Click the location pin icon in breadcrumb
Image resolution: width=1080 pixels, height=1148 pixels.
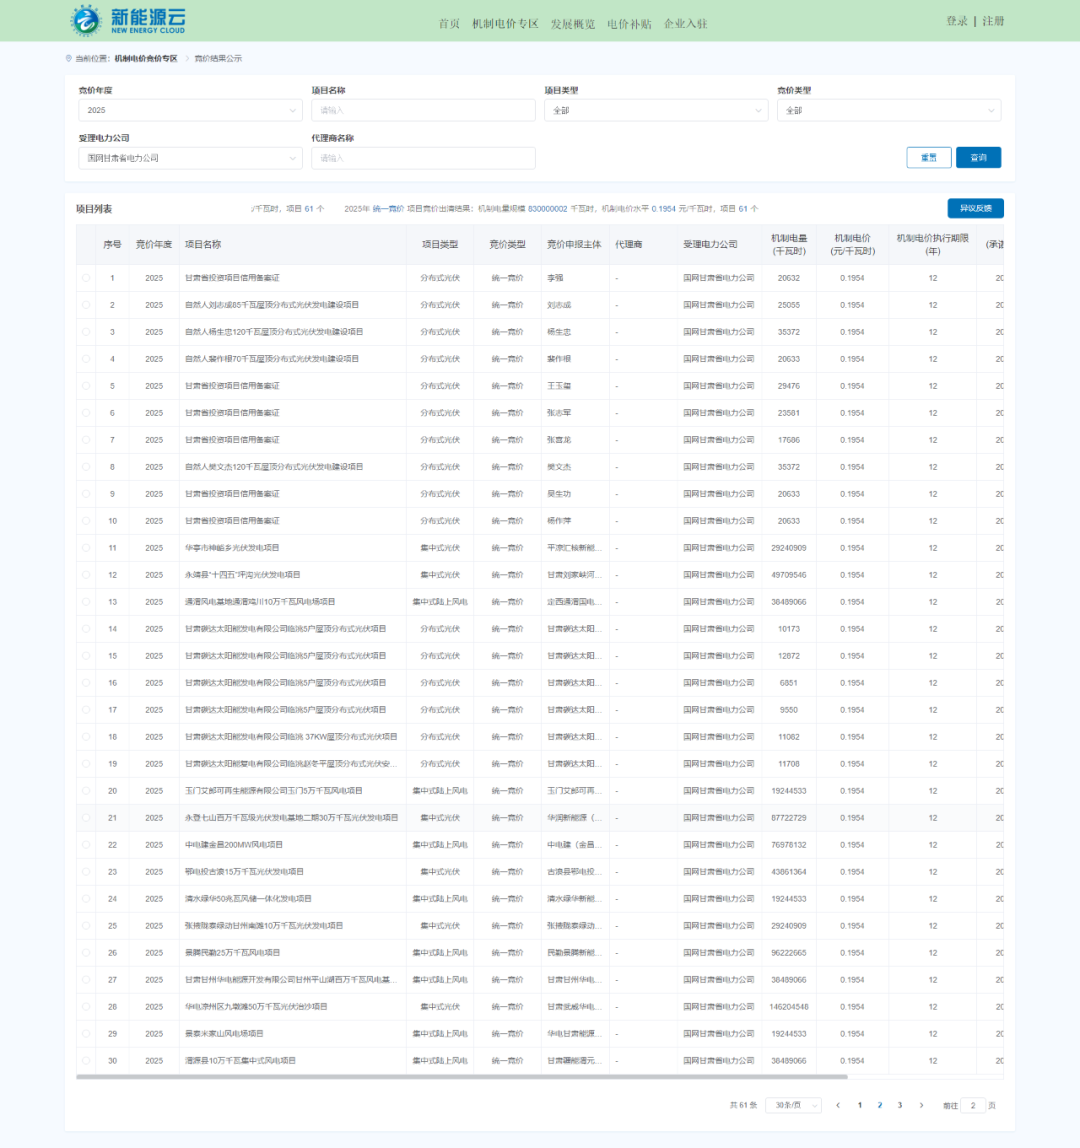click(x=68, y=59)
